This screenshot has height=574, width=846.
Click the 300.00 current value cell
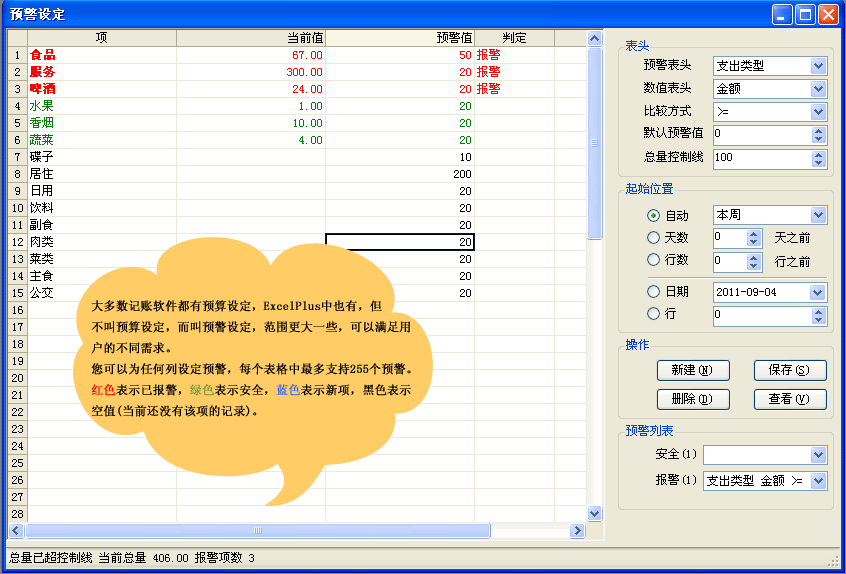tap(251, 72)
